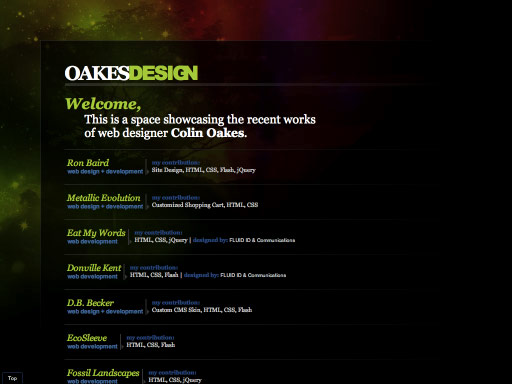Click 'Custom CMS Skin, HTML, CSS, Flash' text
Screen dimensions: 512x384
tap(202, 310)
